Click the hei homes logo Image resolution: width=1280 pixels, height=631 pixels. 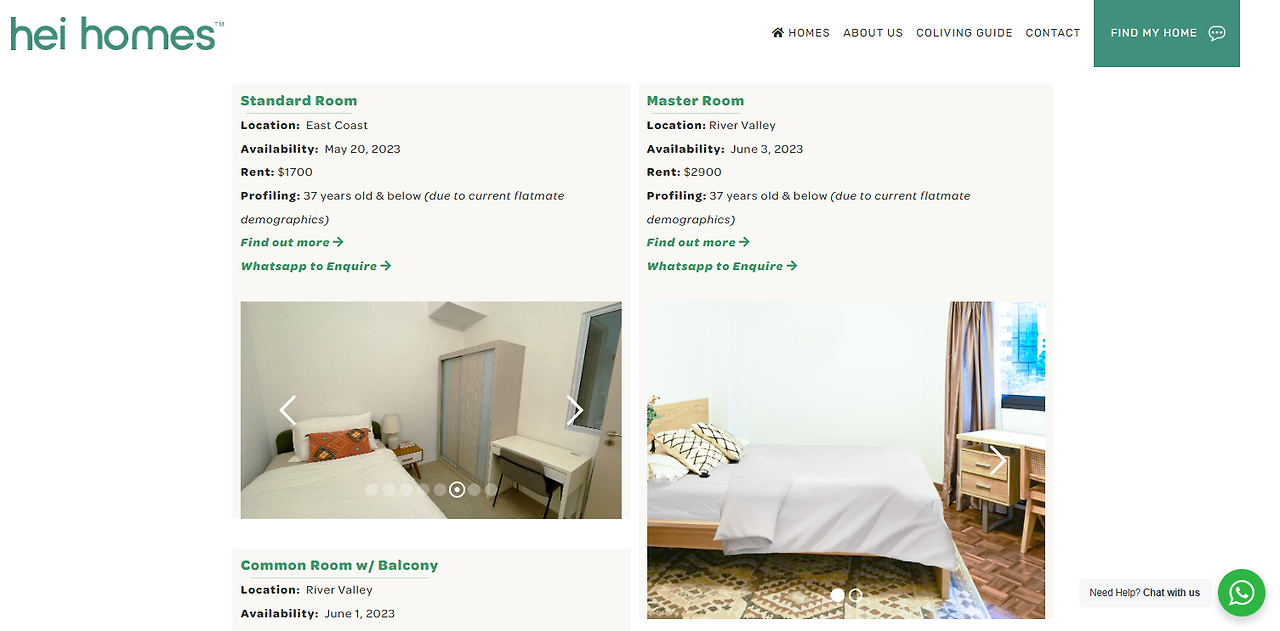coord(117,34)
